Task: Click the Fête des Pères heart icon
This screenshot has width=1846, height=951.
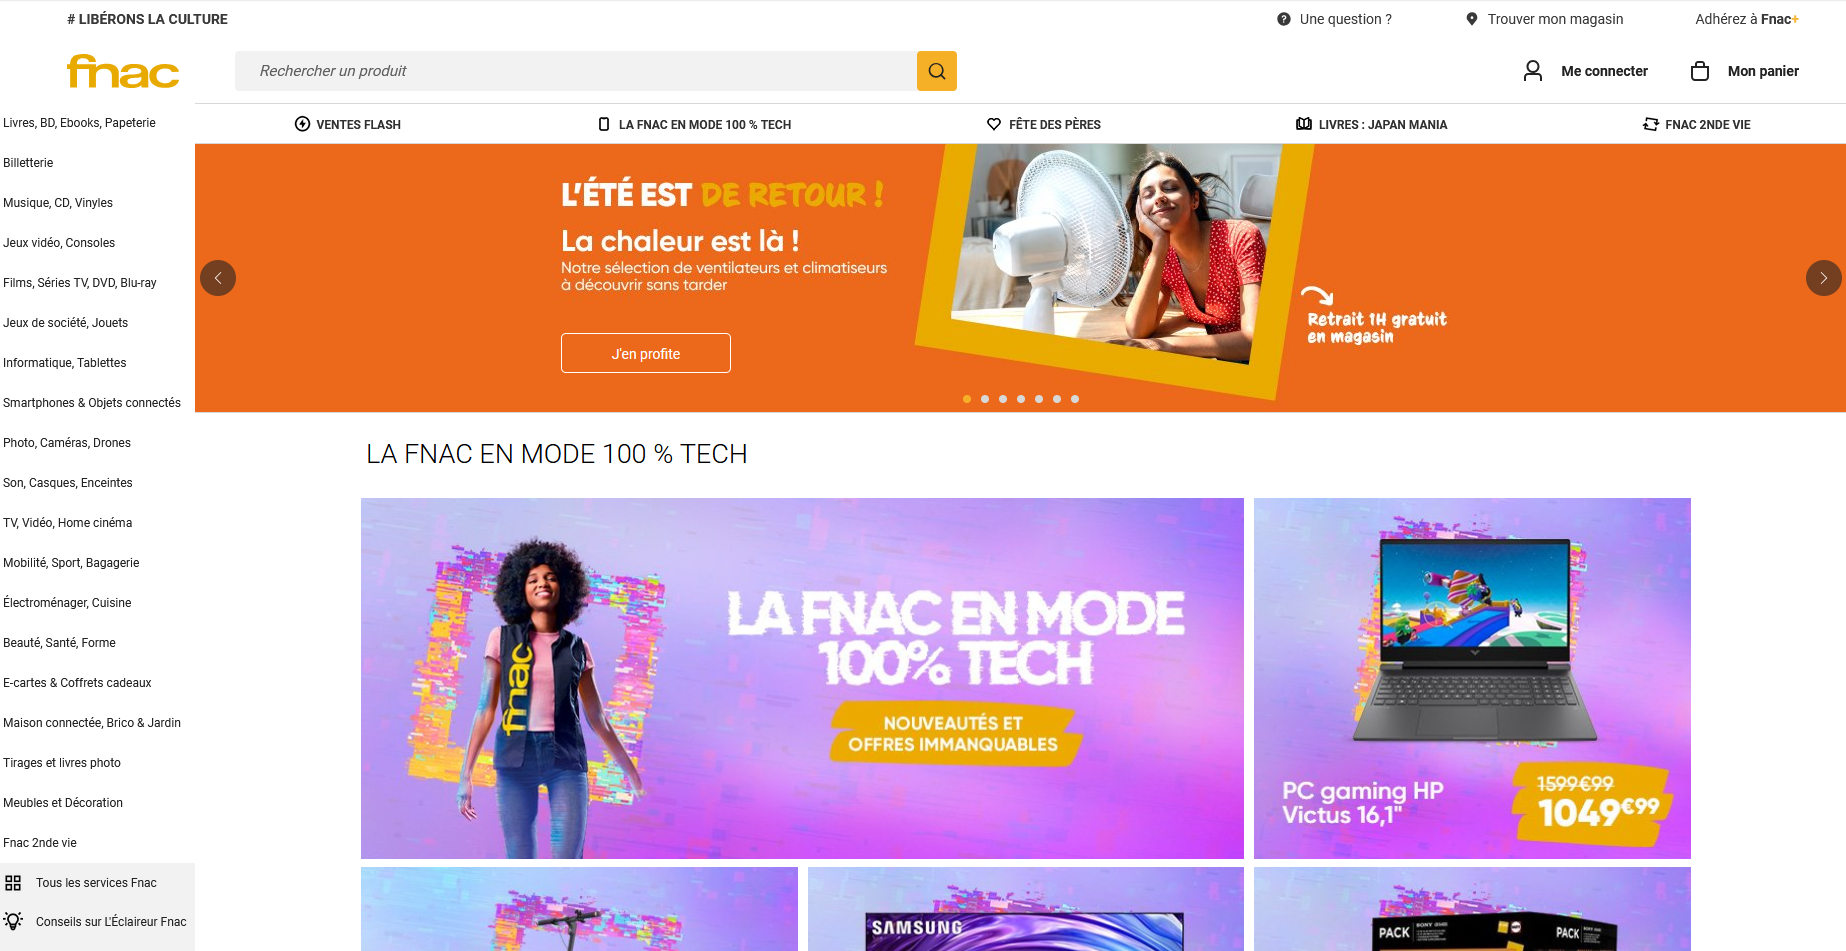Action: pyautogui.click(x=994, y=124)
